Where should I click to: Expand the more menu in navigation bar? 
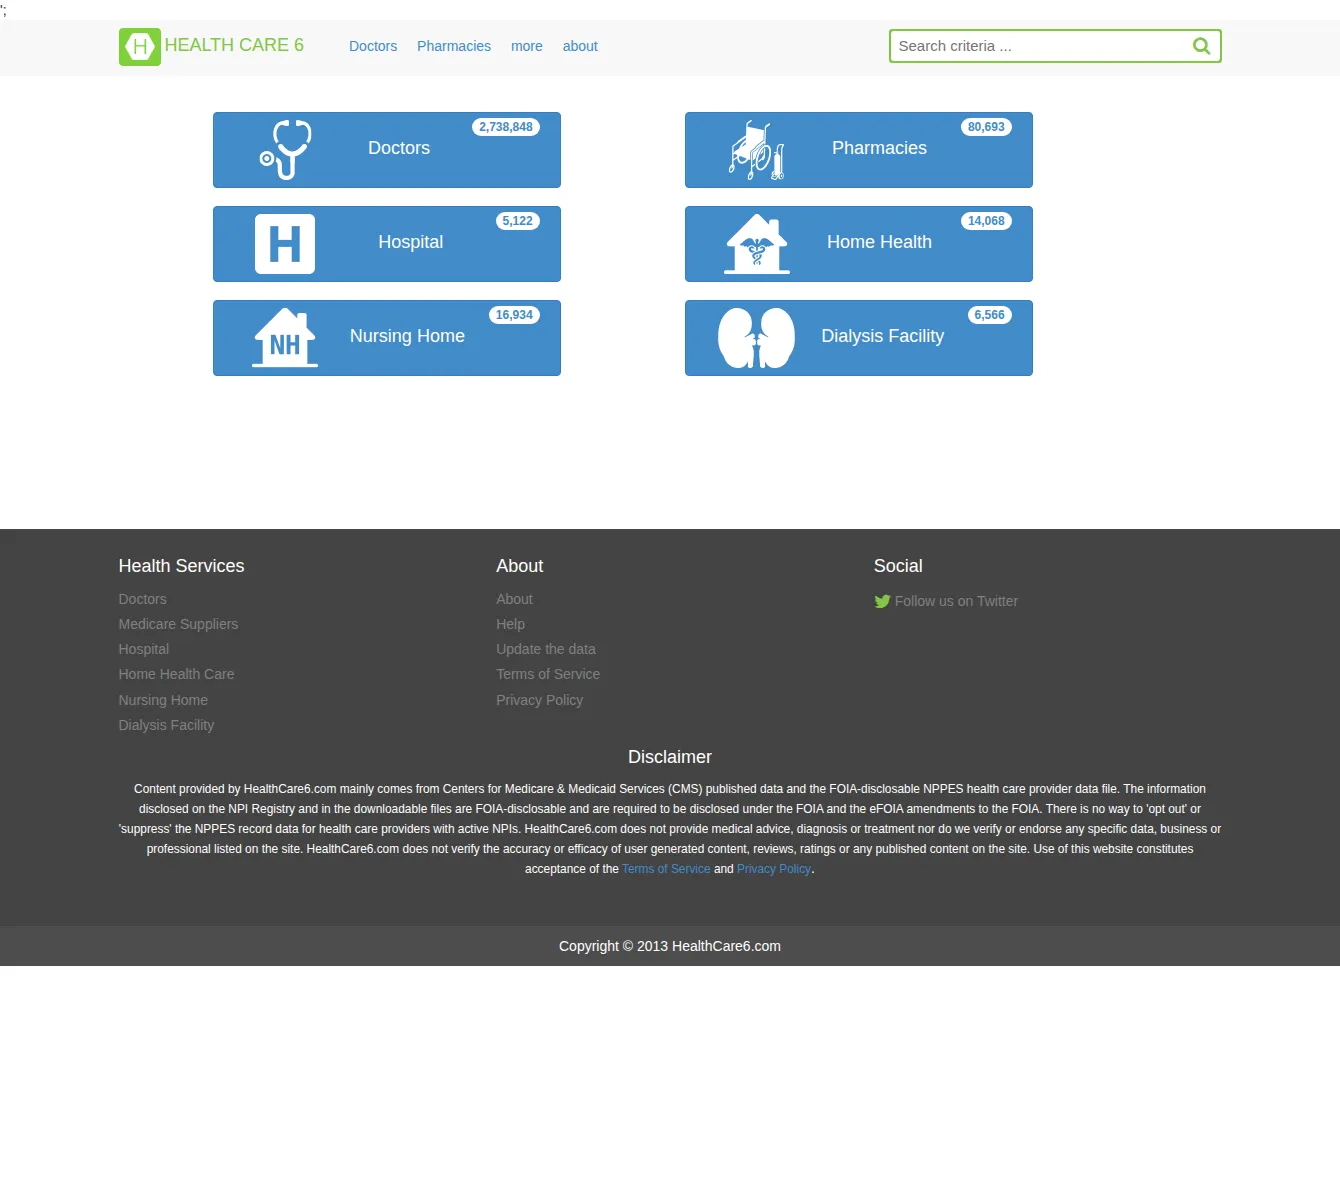[527, 46]
